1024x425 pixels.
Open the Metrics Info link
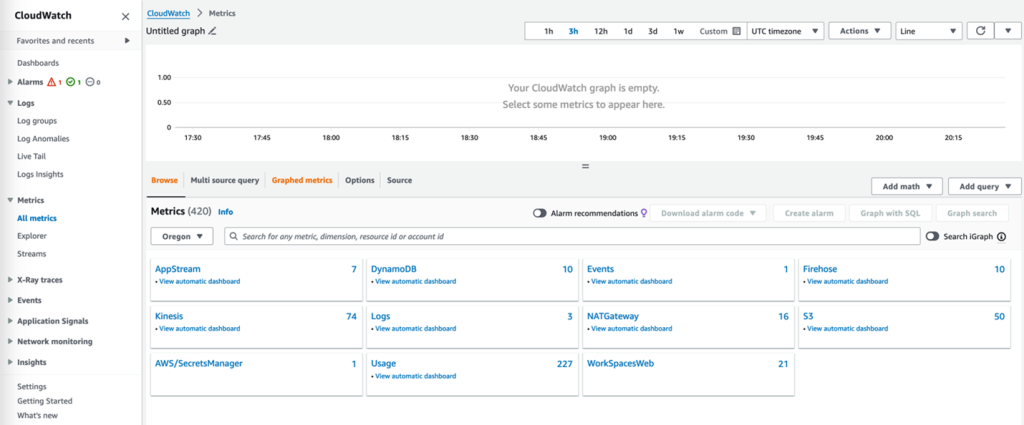225,212
